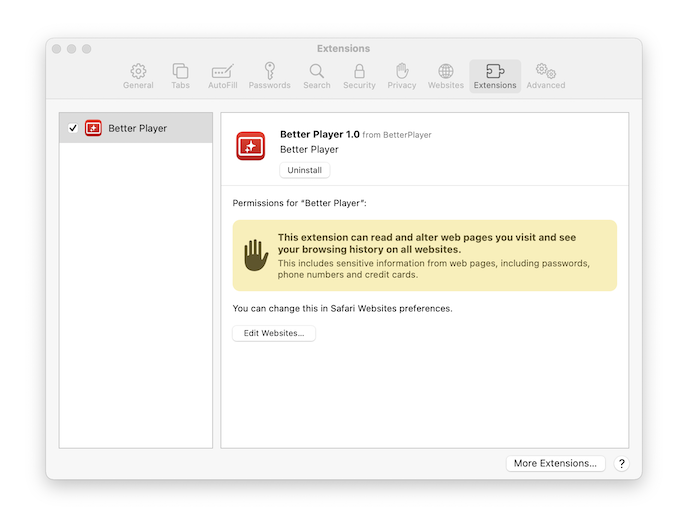Open the help question mark button
This screenshot has height=508, width=700.
tap(621, 463)
